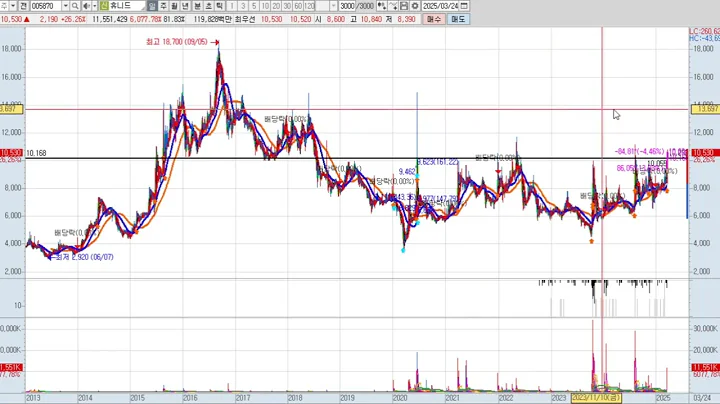The image size is (720, 404).
Task: Select the 3 interval button
Action: [x=243, y=6]
